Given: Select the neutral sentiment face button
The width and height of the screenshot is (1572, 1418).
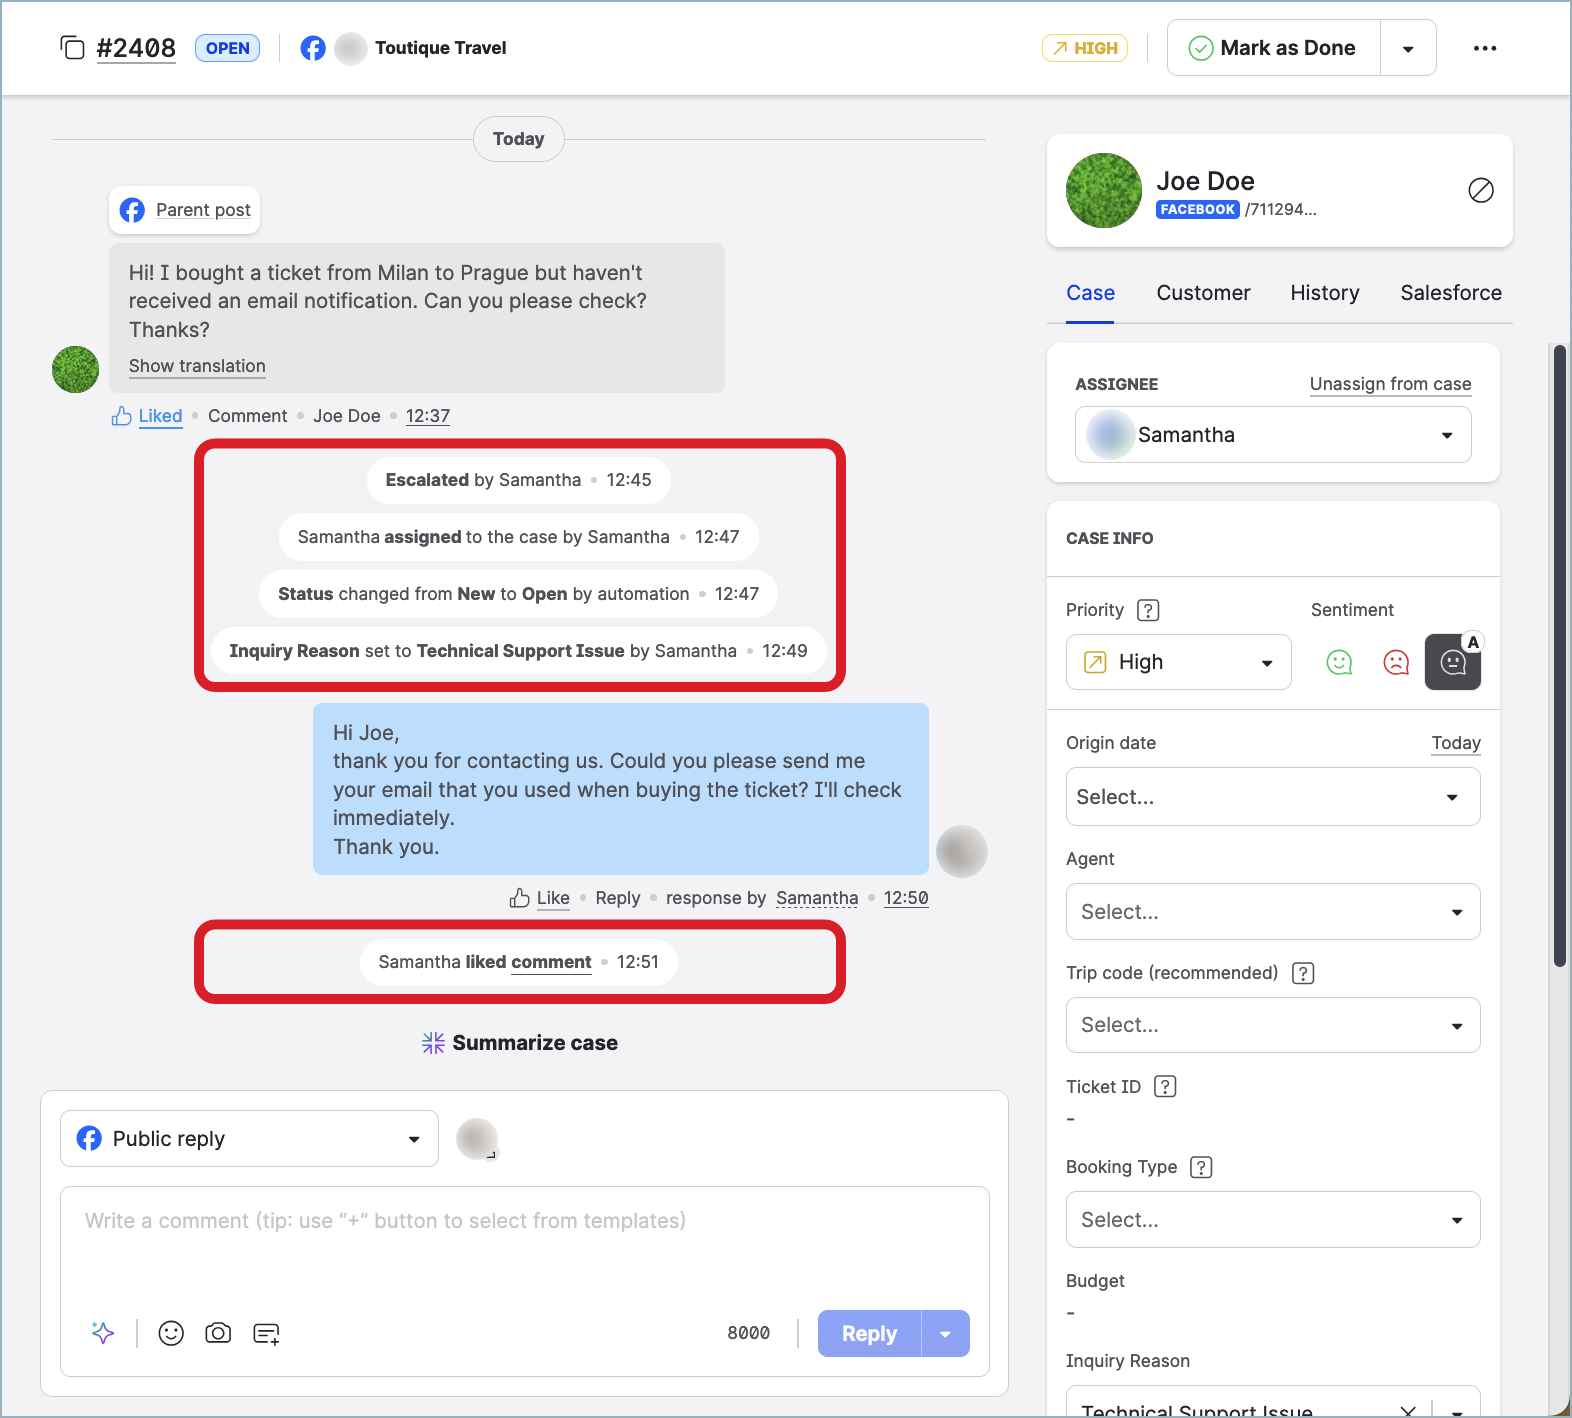Looking at the screenshot, I should 1452,662.
